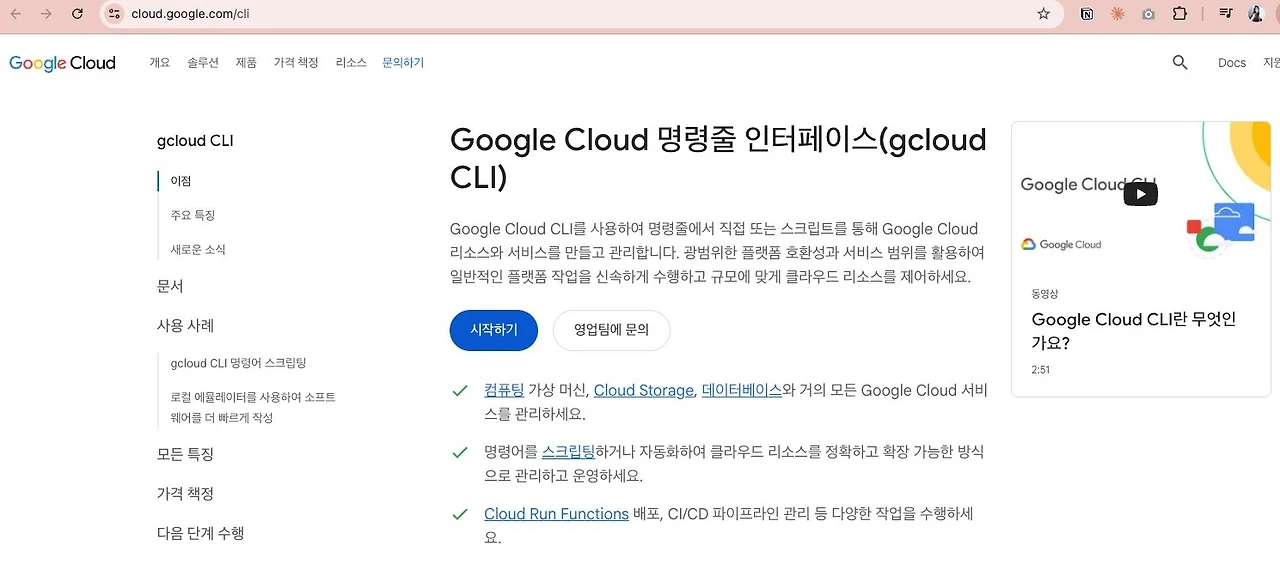This screenshot has height=582, width=1280.
Task: Open the video card thumbnail
Action: pos(1141,194)
